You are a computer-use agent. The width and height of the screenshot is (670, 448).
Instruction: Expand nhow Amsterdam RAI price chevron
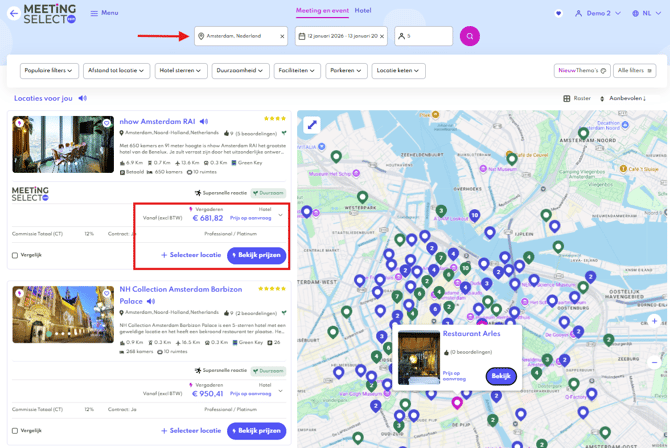point(280,215)
